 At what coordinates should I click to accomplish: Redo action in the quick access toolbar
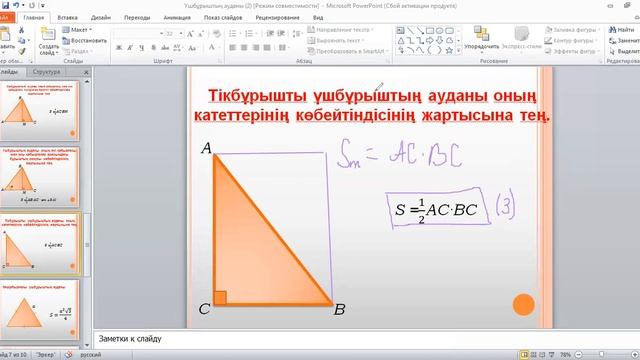pos(32,6)
